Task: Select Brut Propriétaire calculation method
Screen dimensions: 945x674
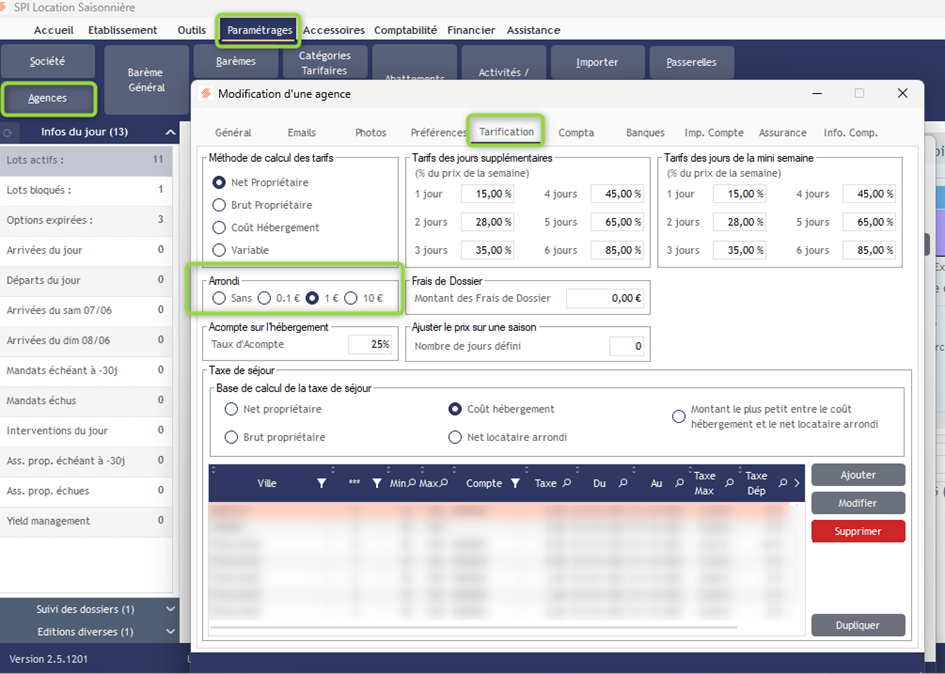Action: 219,205
